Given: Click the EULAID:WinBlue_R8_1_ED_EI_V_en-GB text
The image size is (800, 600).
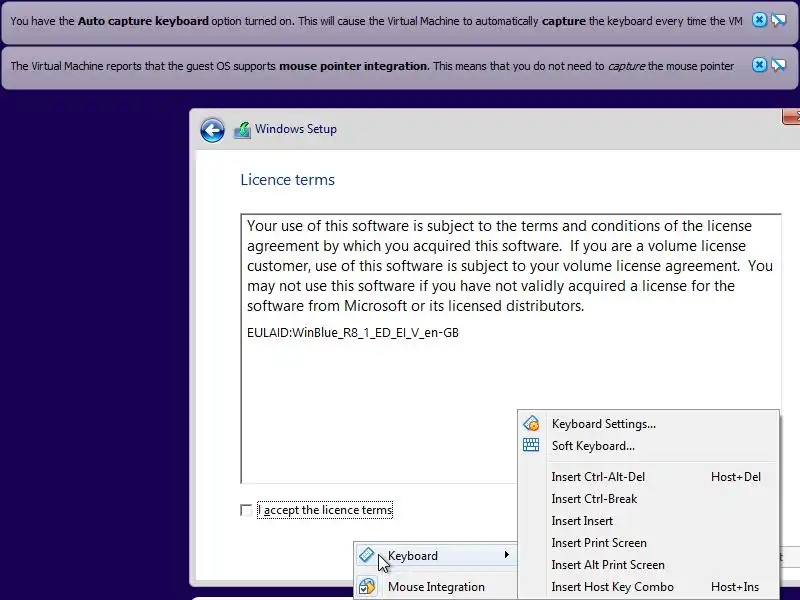Looking at the screenshot, I should pyautogui.click(x=353, y=333).
